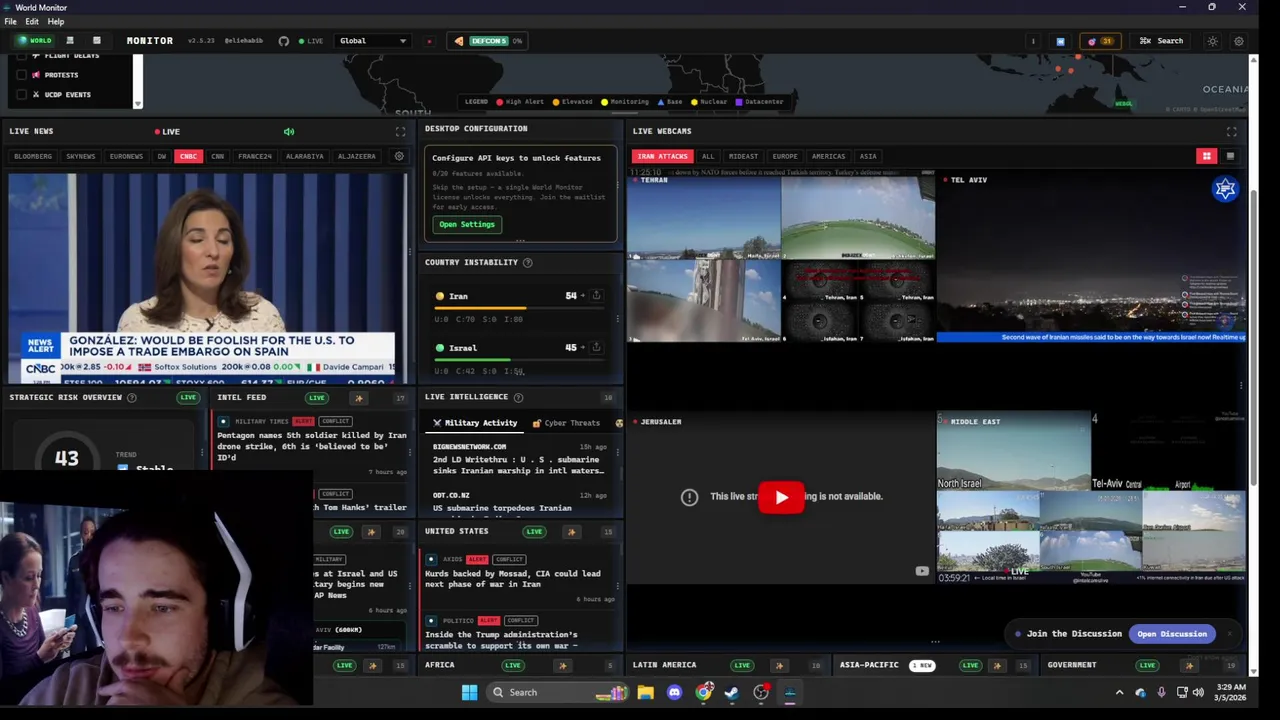The image size is (1280, 720).
Task: Summarize Intel Feed with sparkle icon
Action: click(x=359, y=398)
